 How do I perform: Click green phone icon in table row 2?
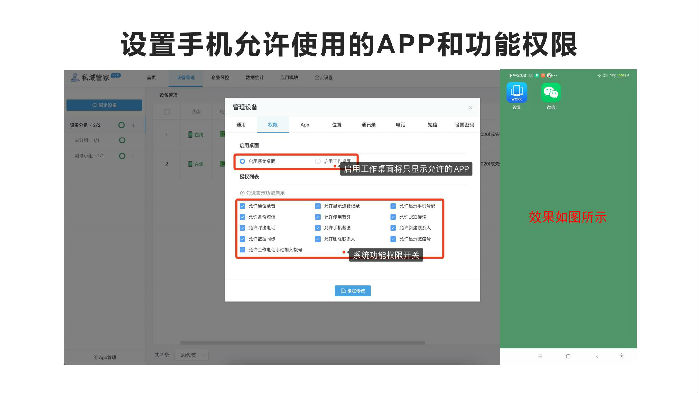tap(190, 164)
